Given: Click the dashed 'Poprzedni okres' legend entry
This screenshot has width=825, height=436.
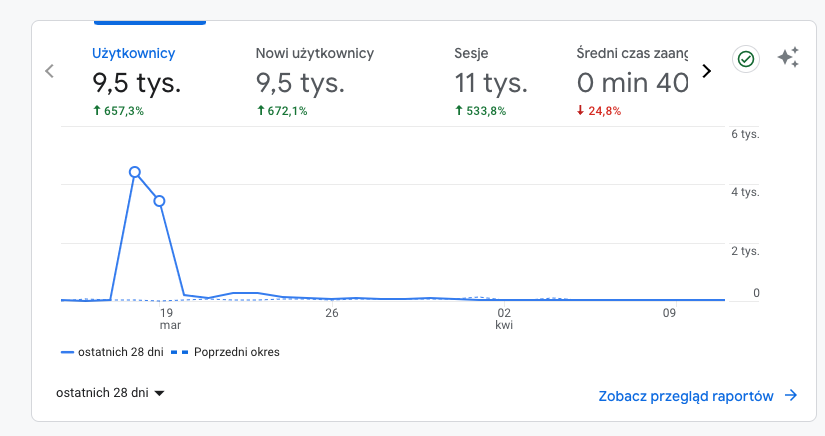Looking at the screenshot, I should [x=225, y=352].
